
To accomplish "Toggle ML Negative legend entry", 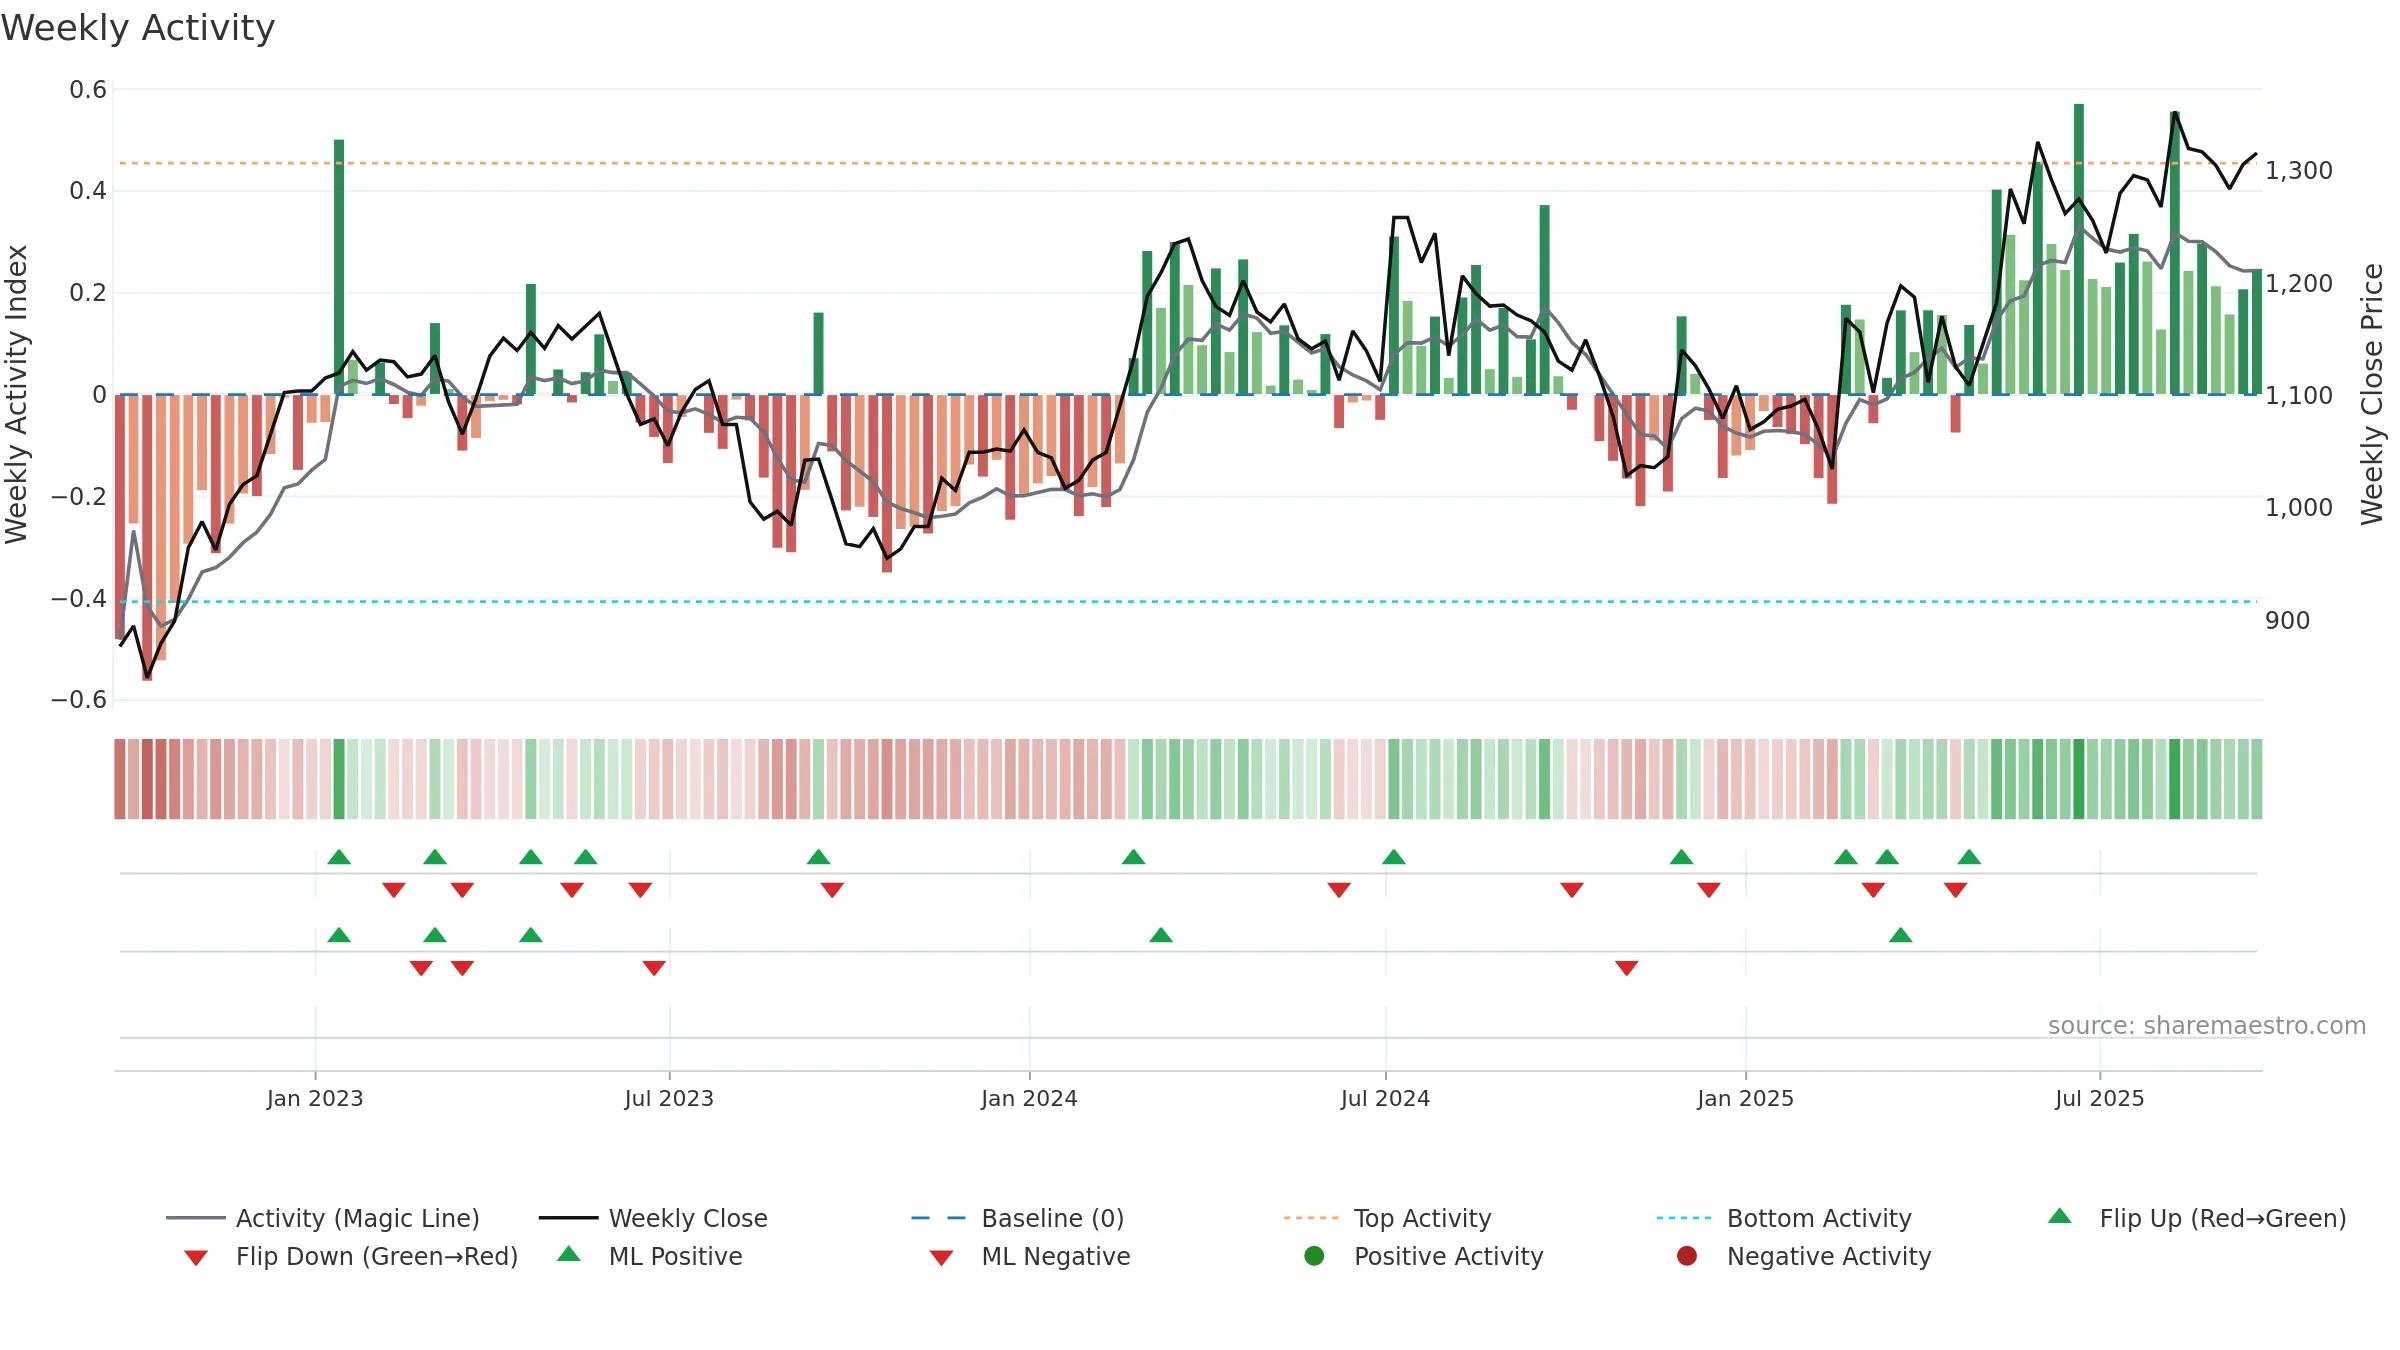I will tap(1030, 1256).
